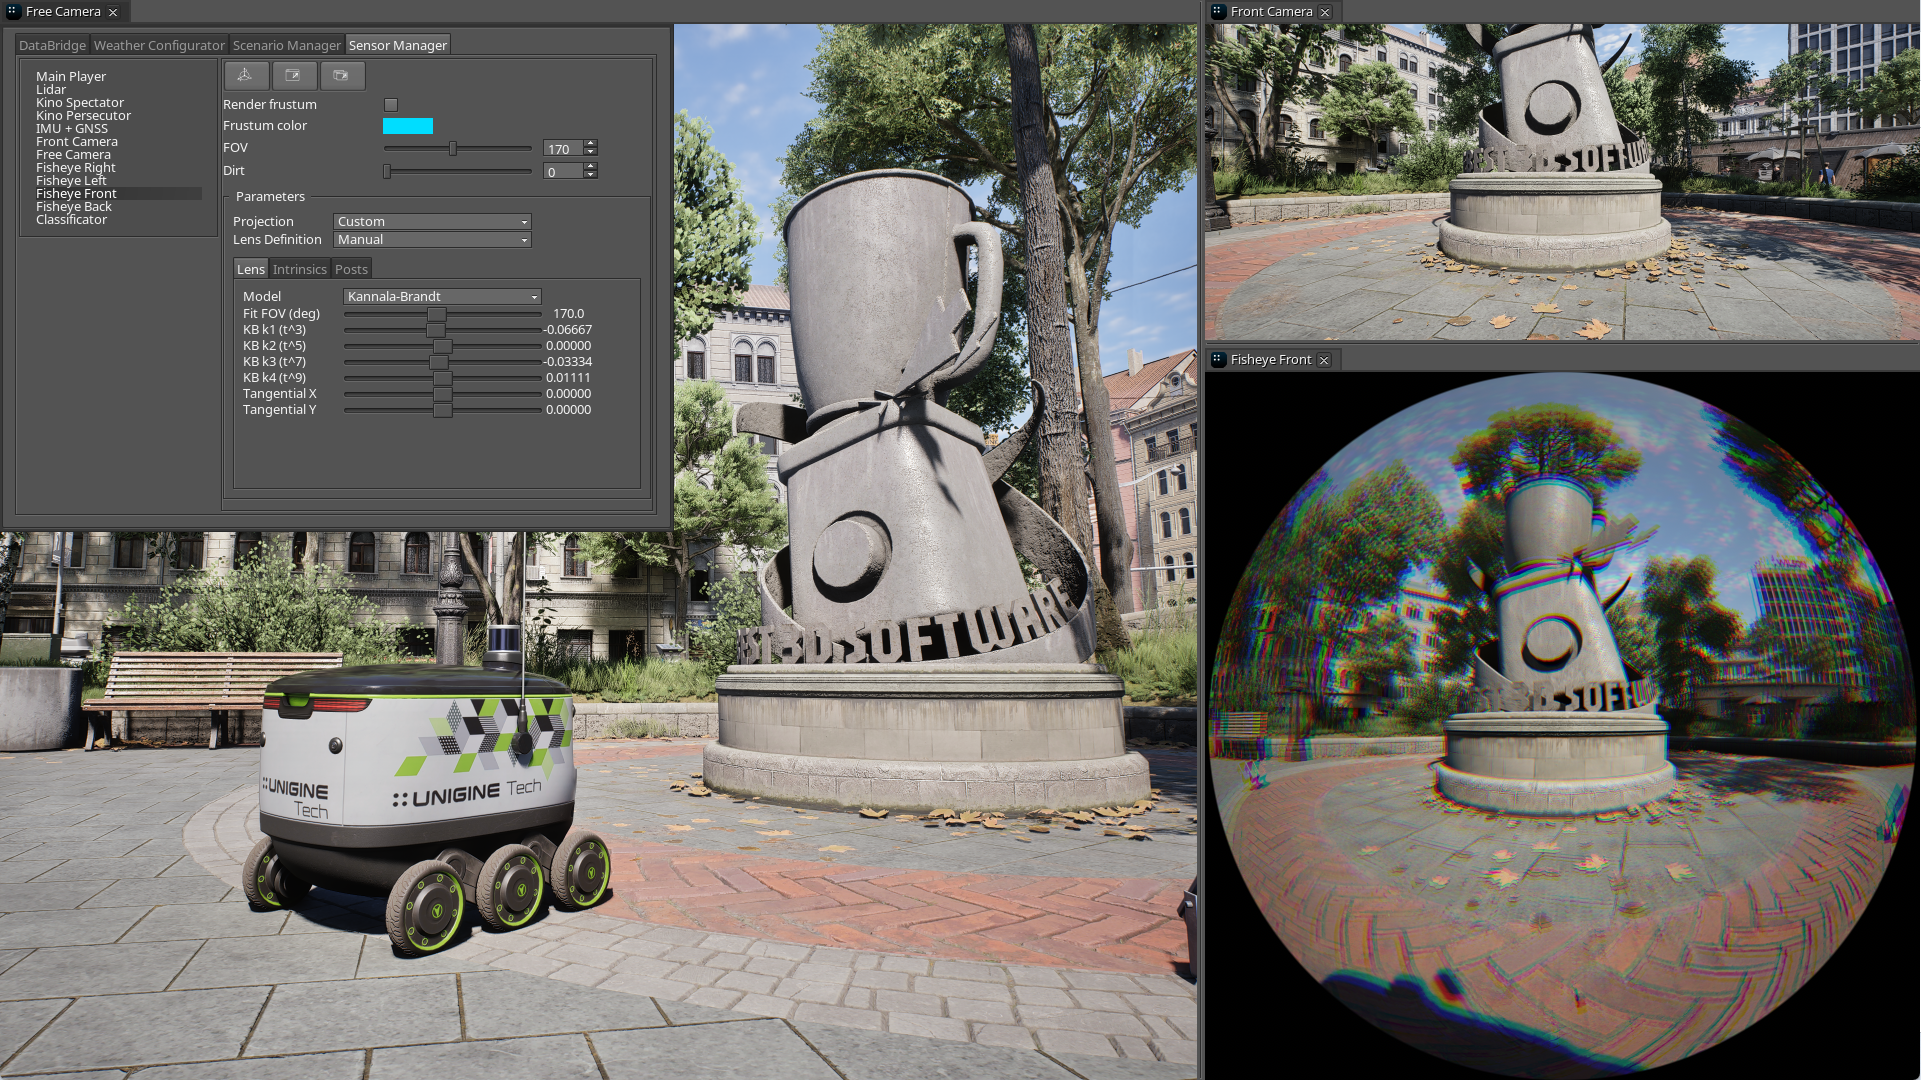Click the KB k3 (t^7) slider handle
The image size is (1921, 1080).
(x=439, y=362)
